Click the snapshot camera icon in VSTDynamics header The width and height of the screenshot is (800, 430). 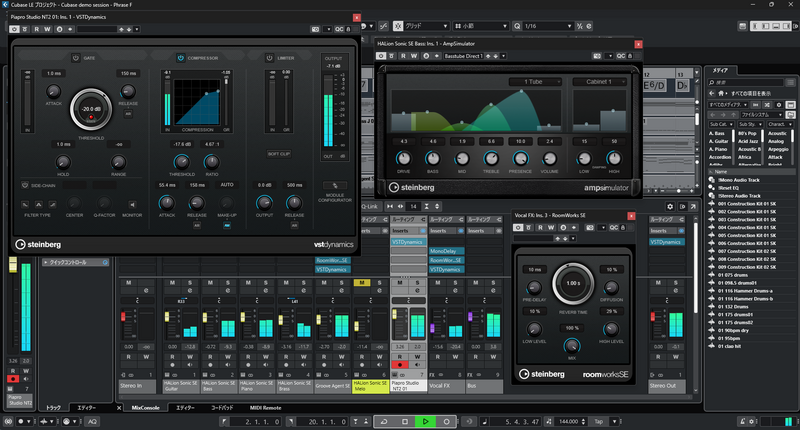[315, 29]
